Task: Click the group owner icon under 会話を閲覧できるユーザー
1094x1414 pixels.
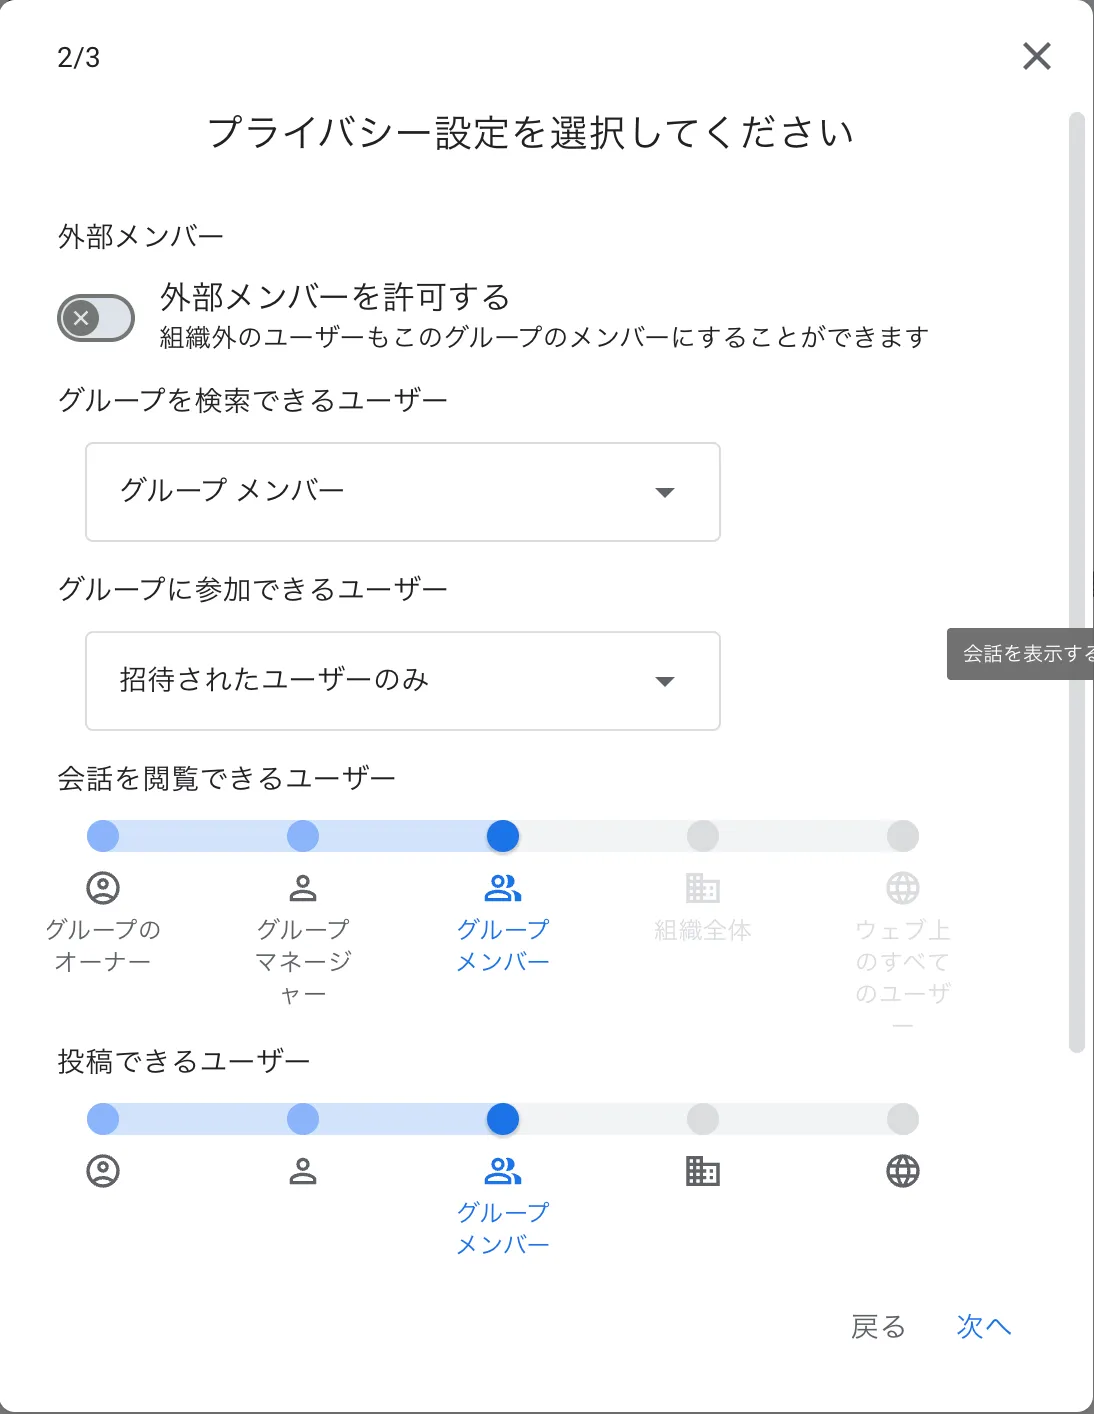Action: (x=103, y=888)
